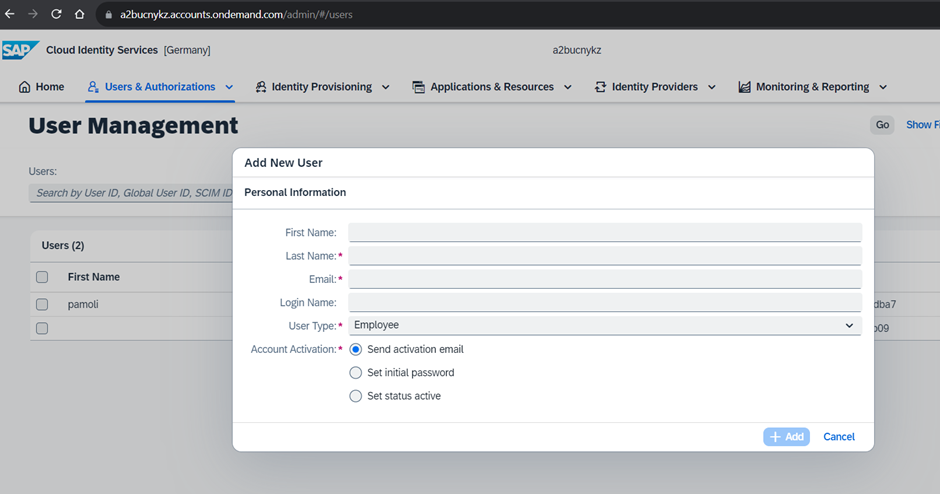Expand the Identity Providers menu chevron

pos(712,87)
